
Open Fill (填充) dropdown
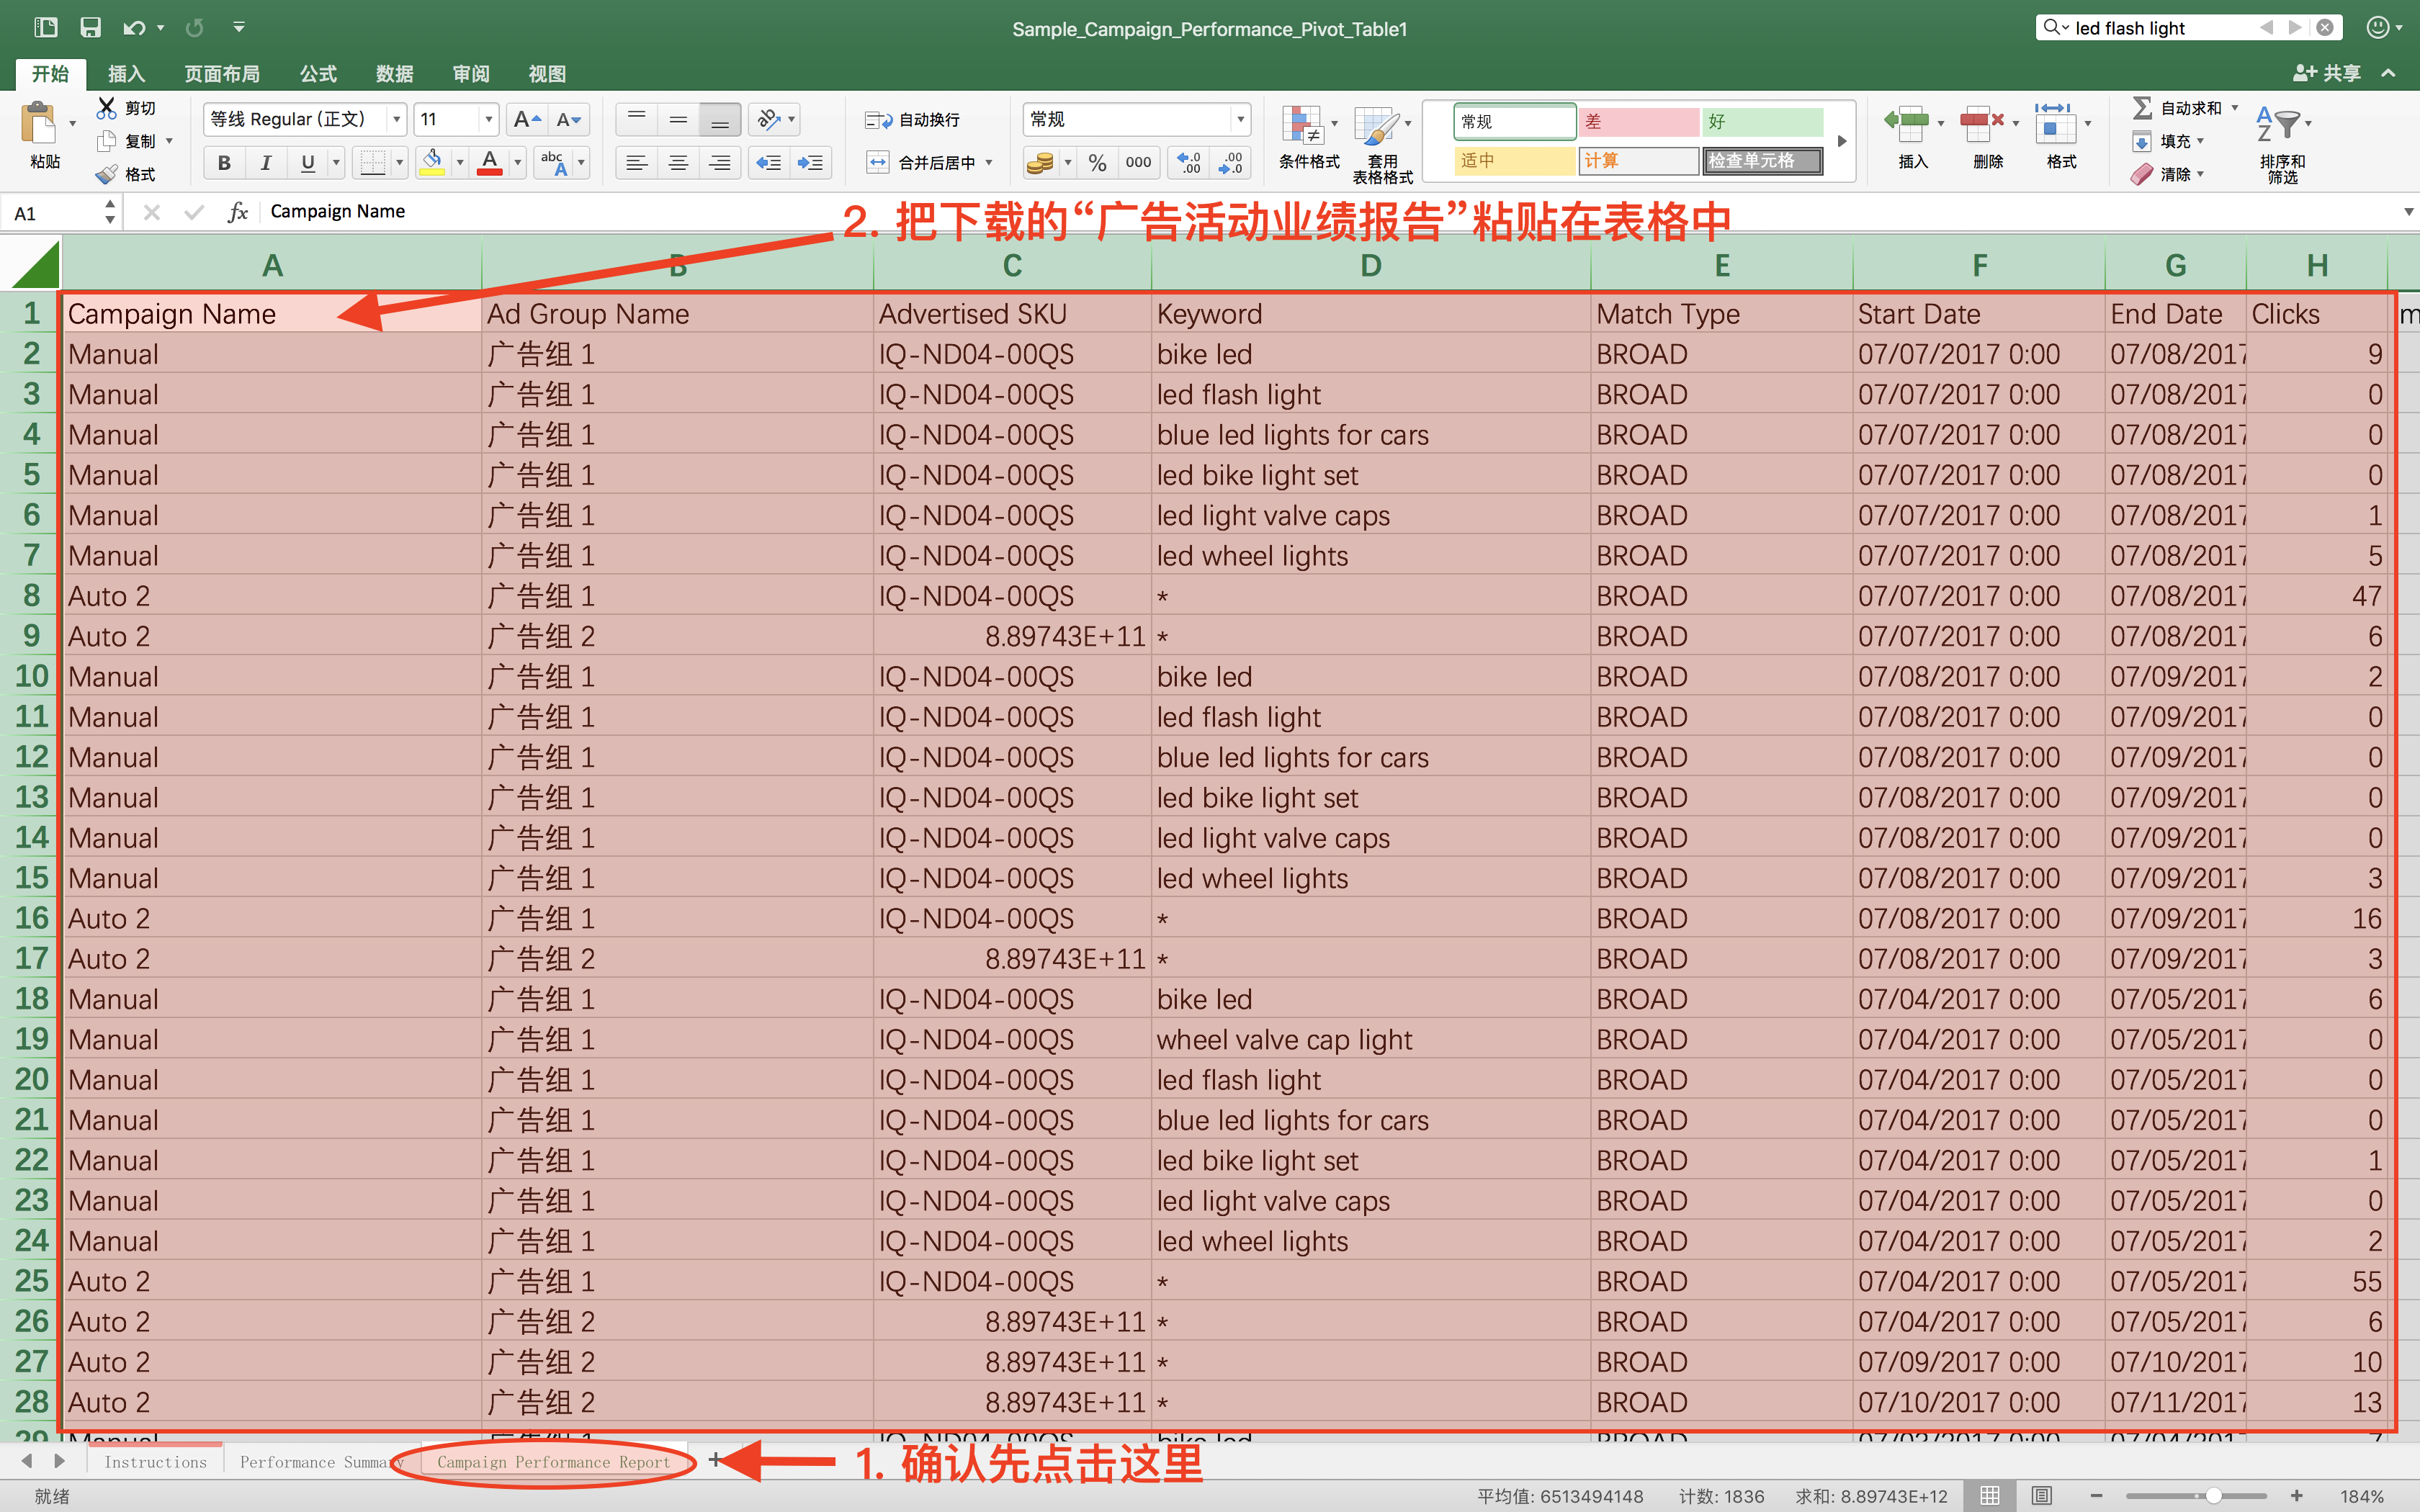point(2201,141)
